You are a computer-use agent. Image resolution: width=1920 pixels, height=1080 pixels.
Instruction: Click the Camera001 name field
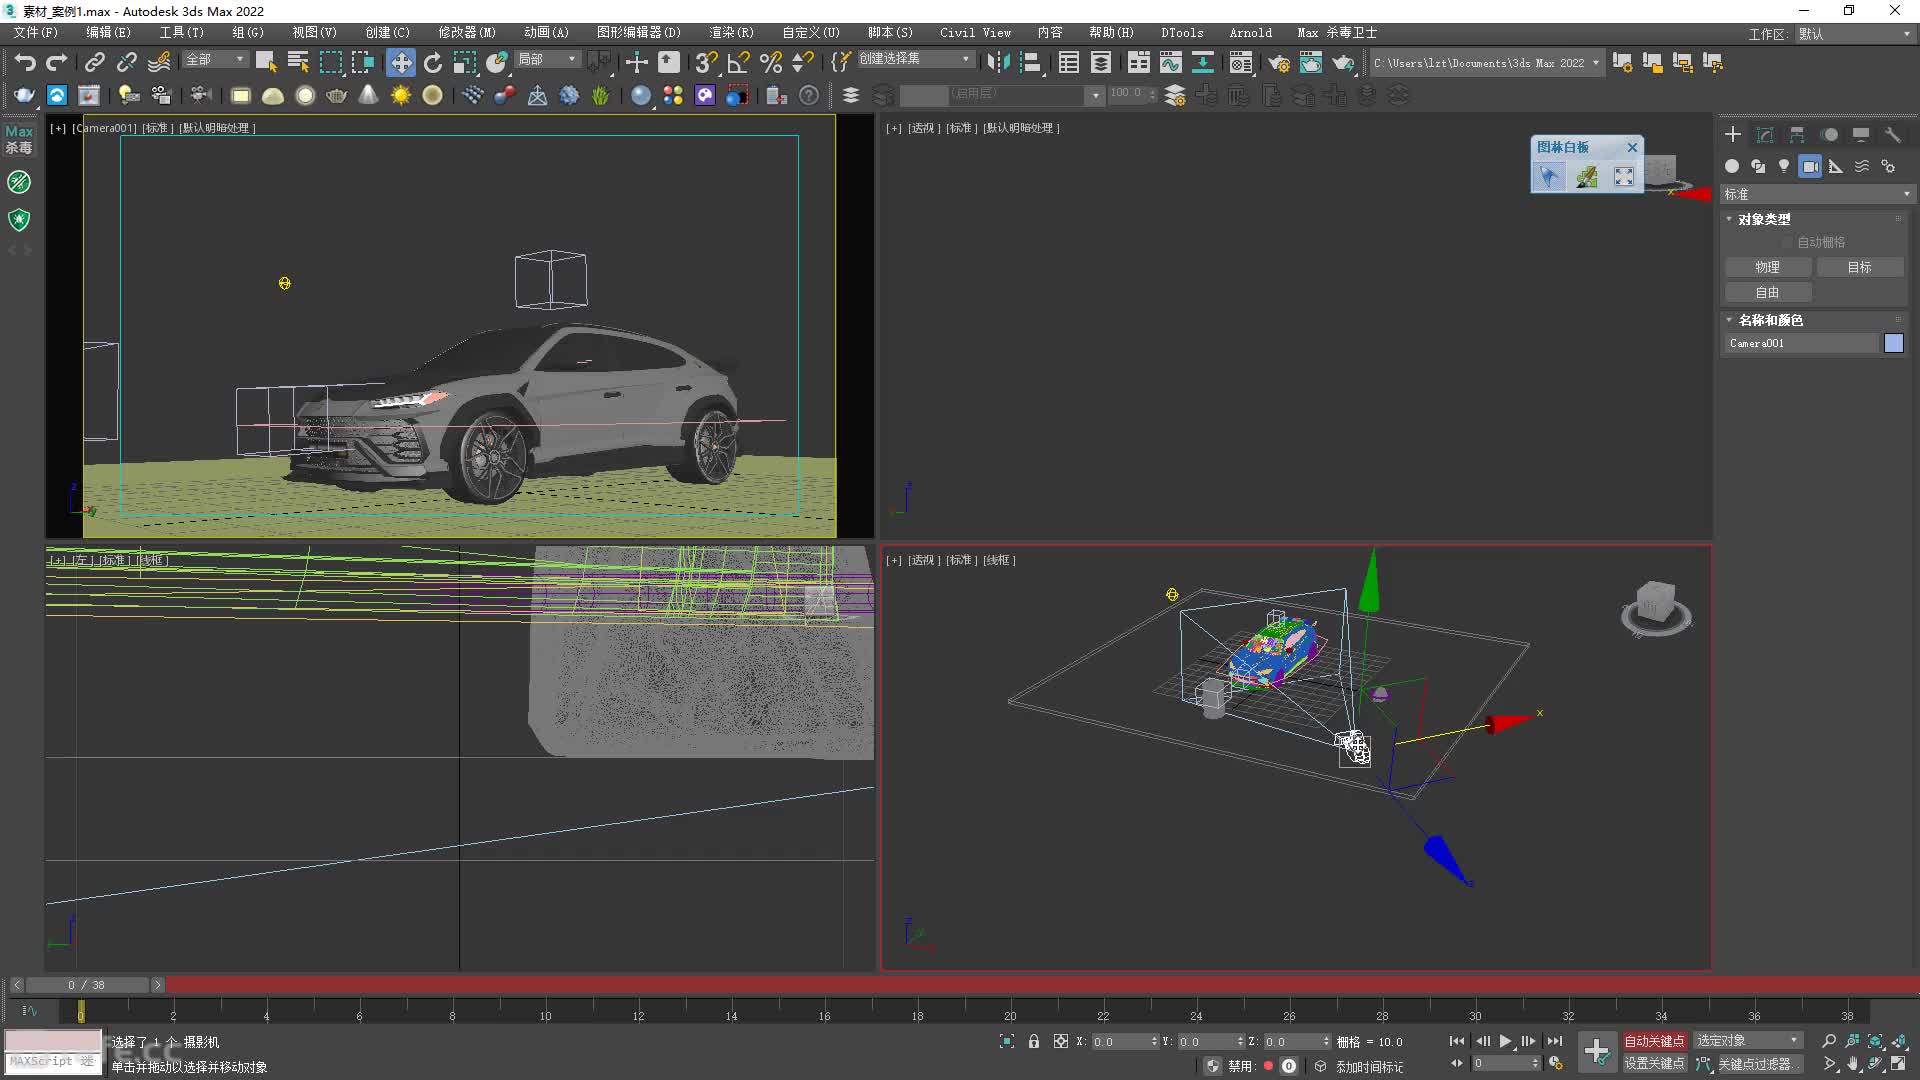tap(1803, 343)
